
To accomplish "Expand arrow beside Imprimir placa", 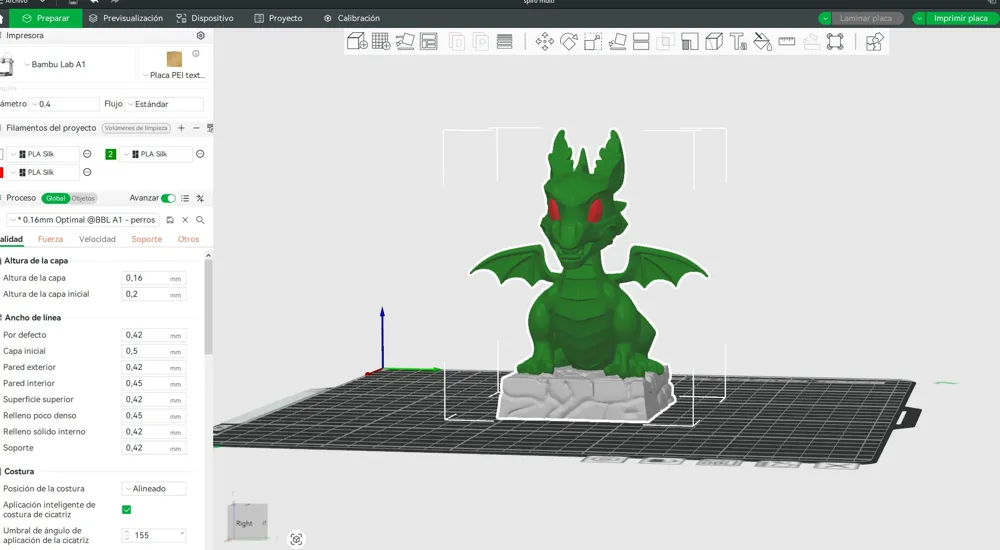I will [x=919, y=19].
